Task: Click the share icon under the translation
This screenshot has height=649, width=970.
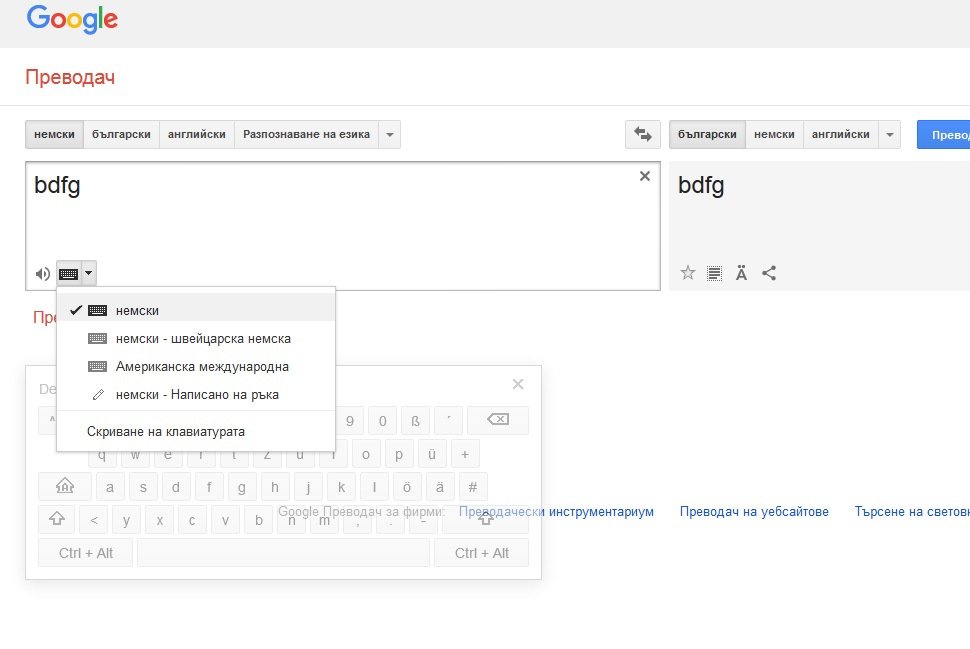Action: point(769,273)
